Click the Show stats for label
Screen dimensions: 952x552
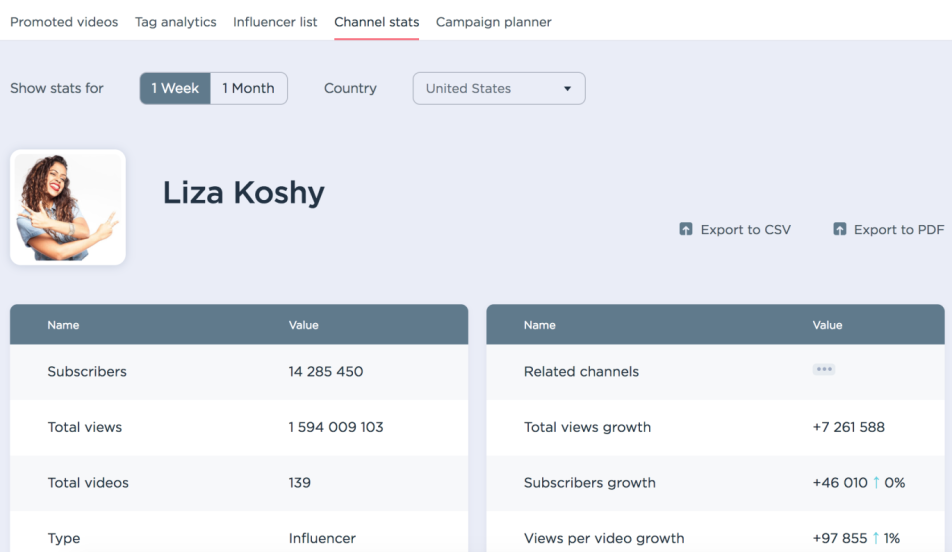57,88
